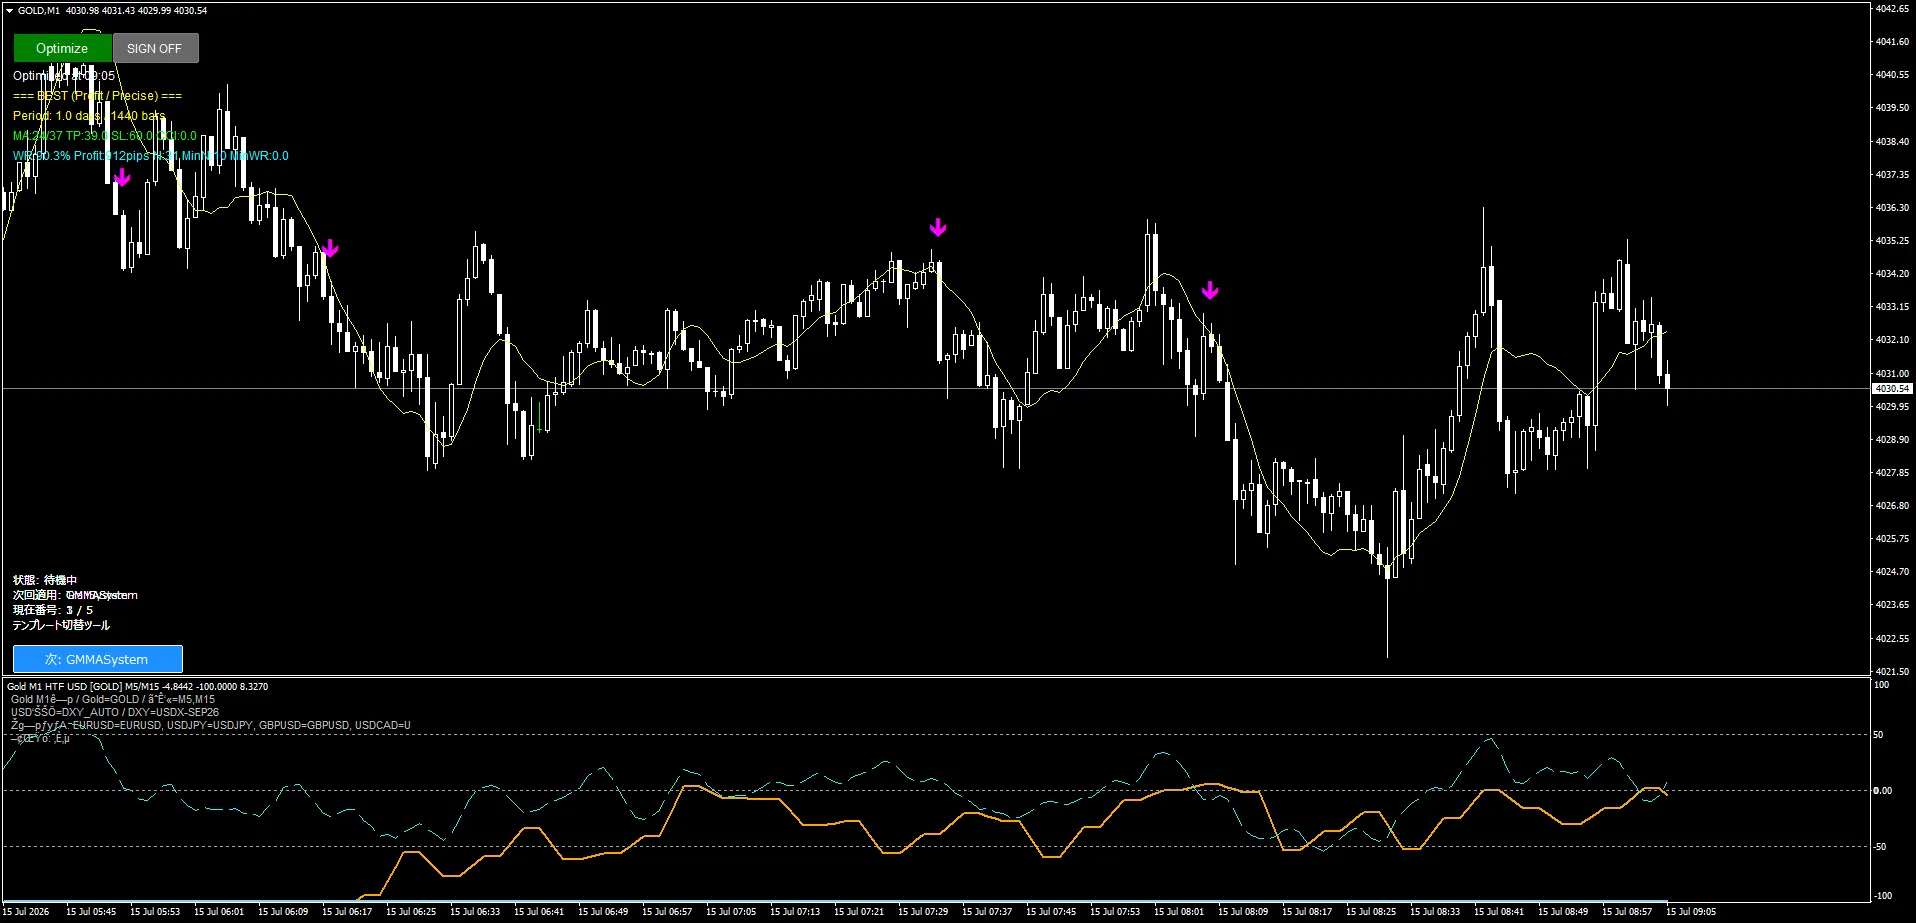Image resolution: width=1916 pixels, height=923 pixels.
Task: Click the 15 Jul 07:29 time axis label
Action: (923, 911)
